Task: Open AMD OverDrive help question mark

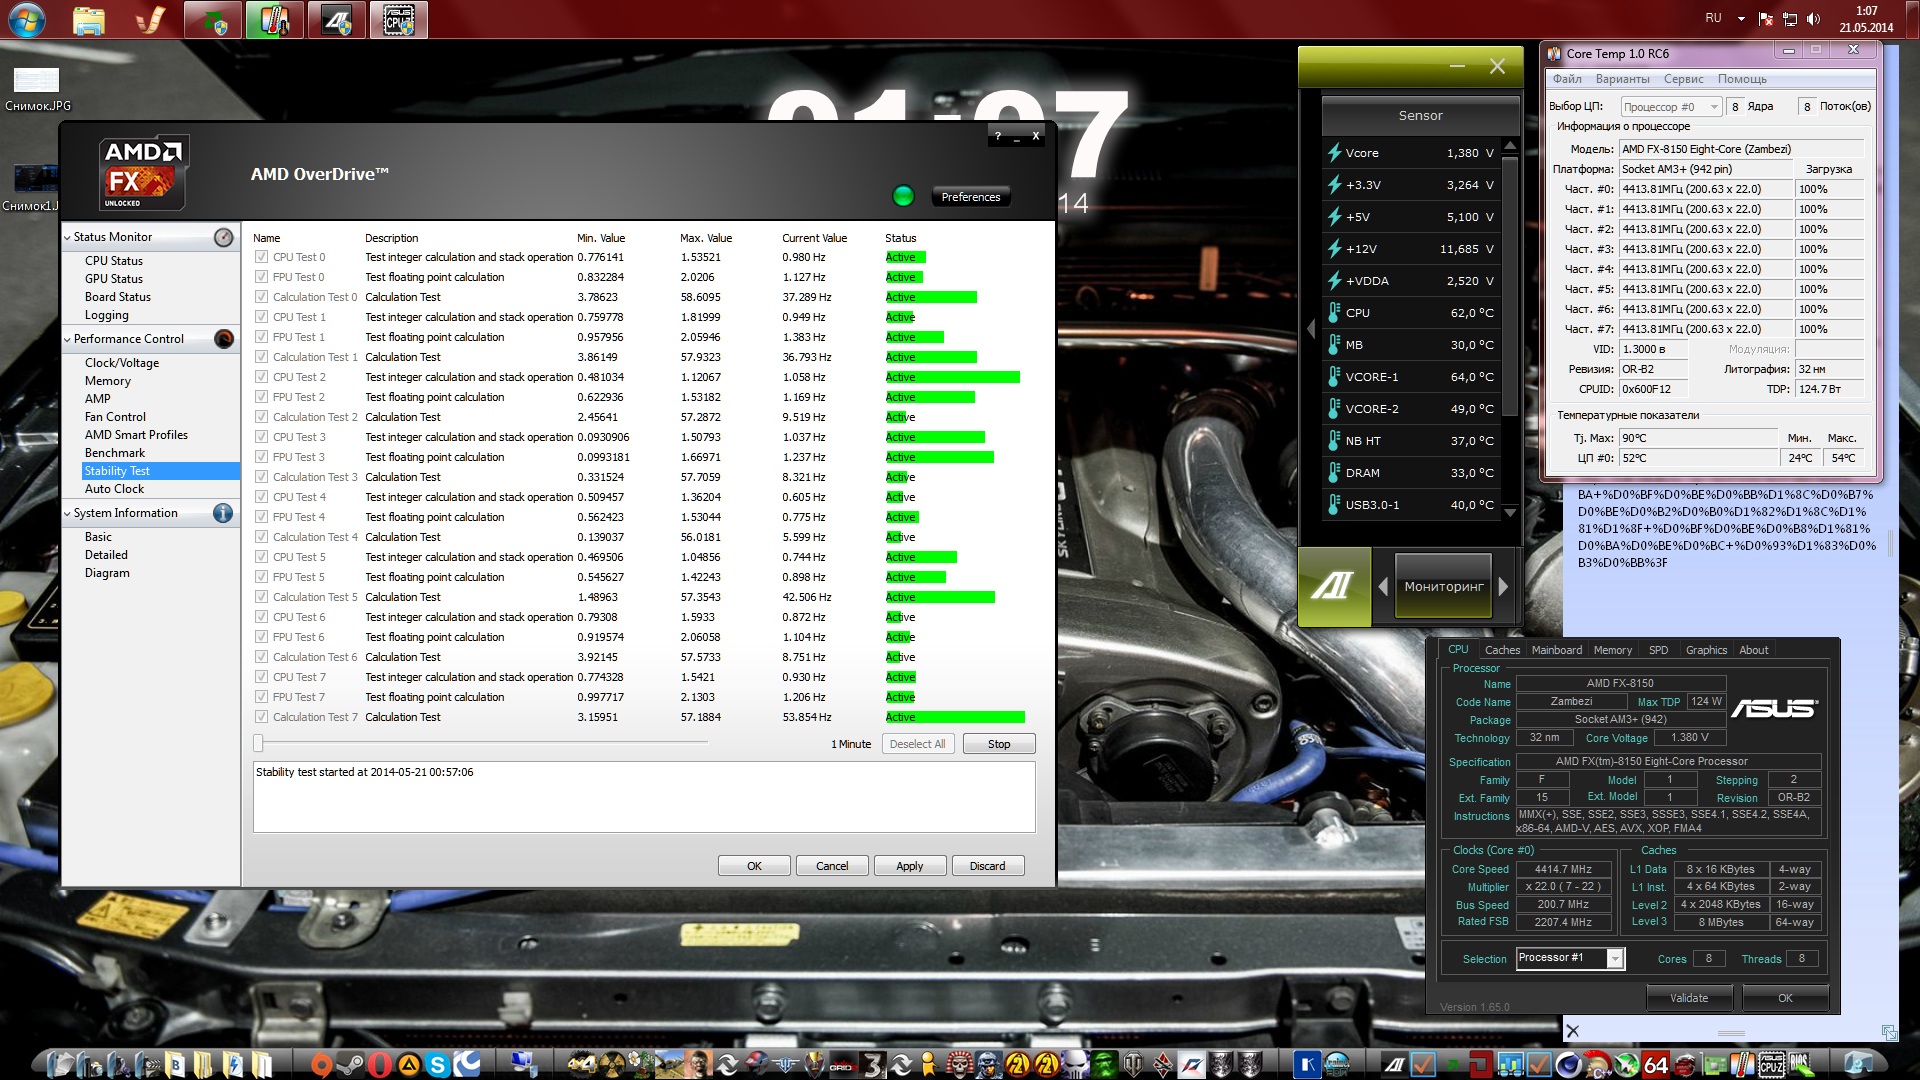Action: pyautogui.click(x=997, y=136)
